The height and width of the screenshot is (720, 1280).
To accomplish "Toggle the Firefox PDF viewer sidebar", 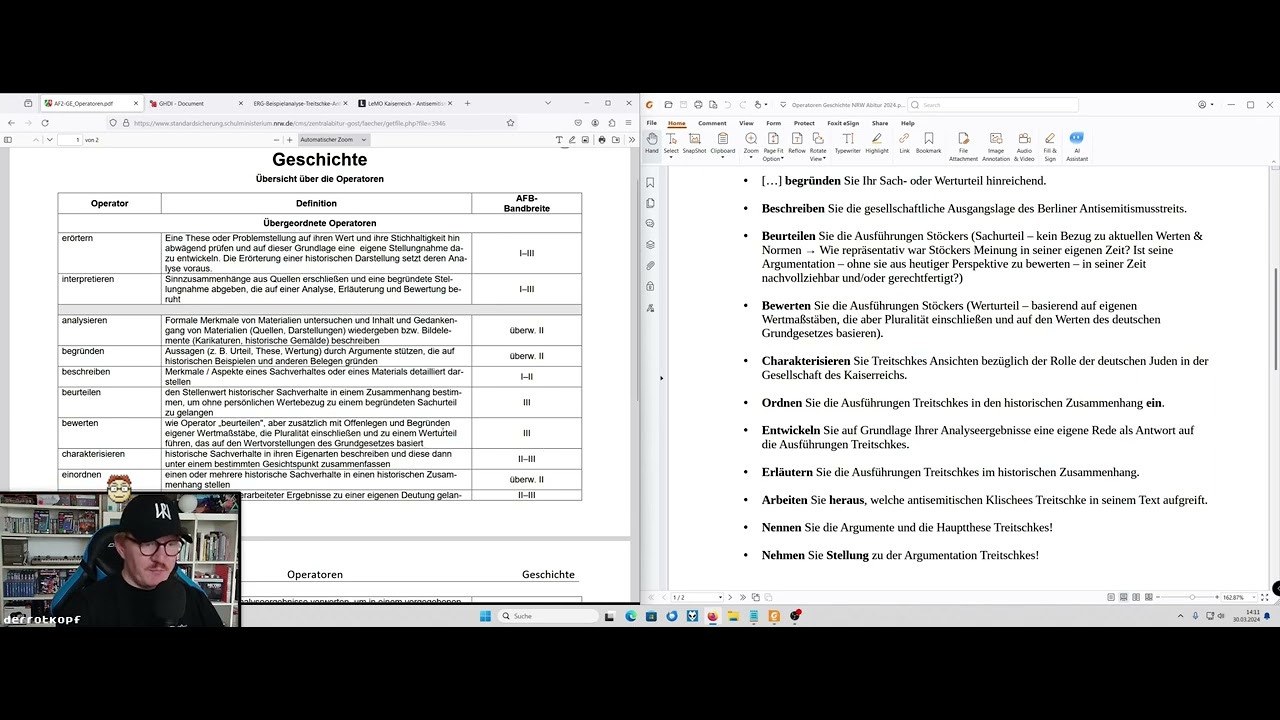I will 8,140.
